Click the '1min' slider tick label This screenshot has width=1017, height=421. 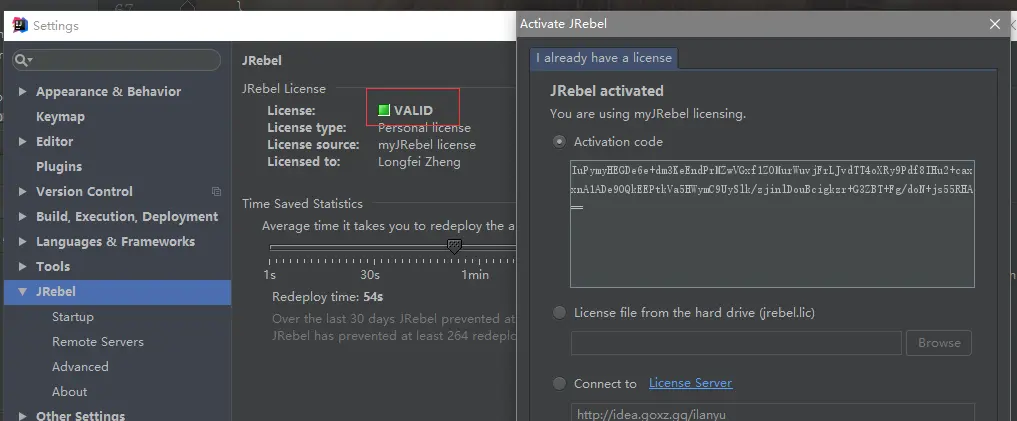coord(475,275)
